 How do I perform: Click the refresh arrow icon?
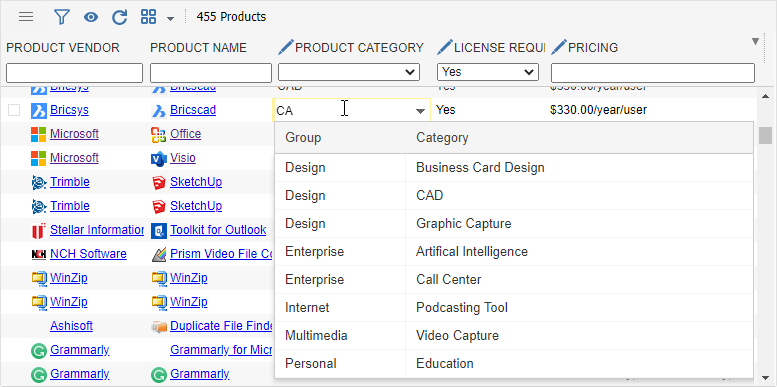[119, 17]
